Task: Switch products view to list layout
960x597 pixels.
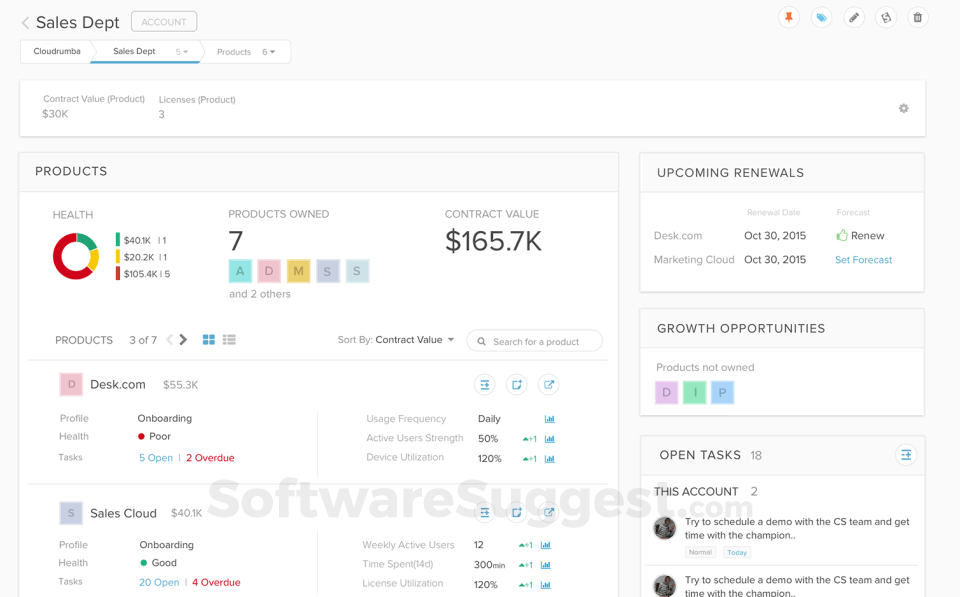Action: [x=228, y=339]
